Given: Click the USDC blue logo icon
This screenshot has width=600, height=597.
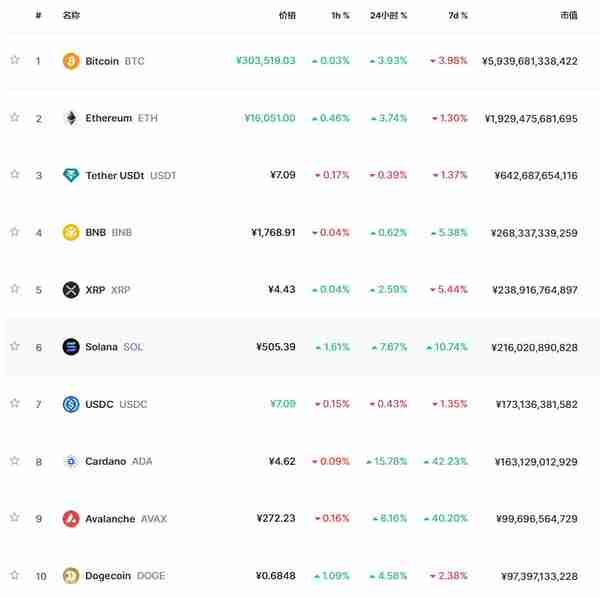Looking at the screenshot, I should tap(71, 404).
